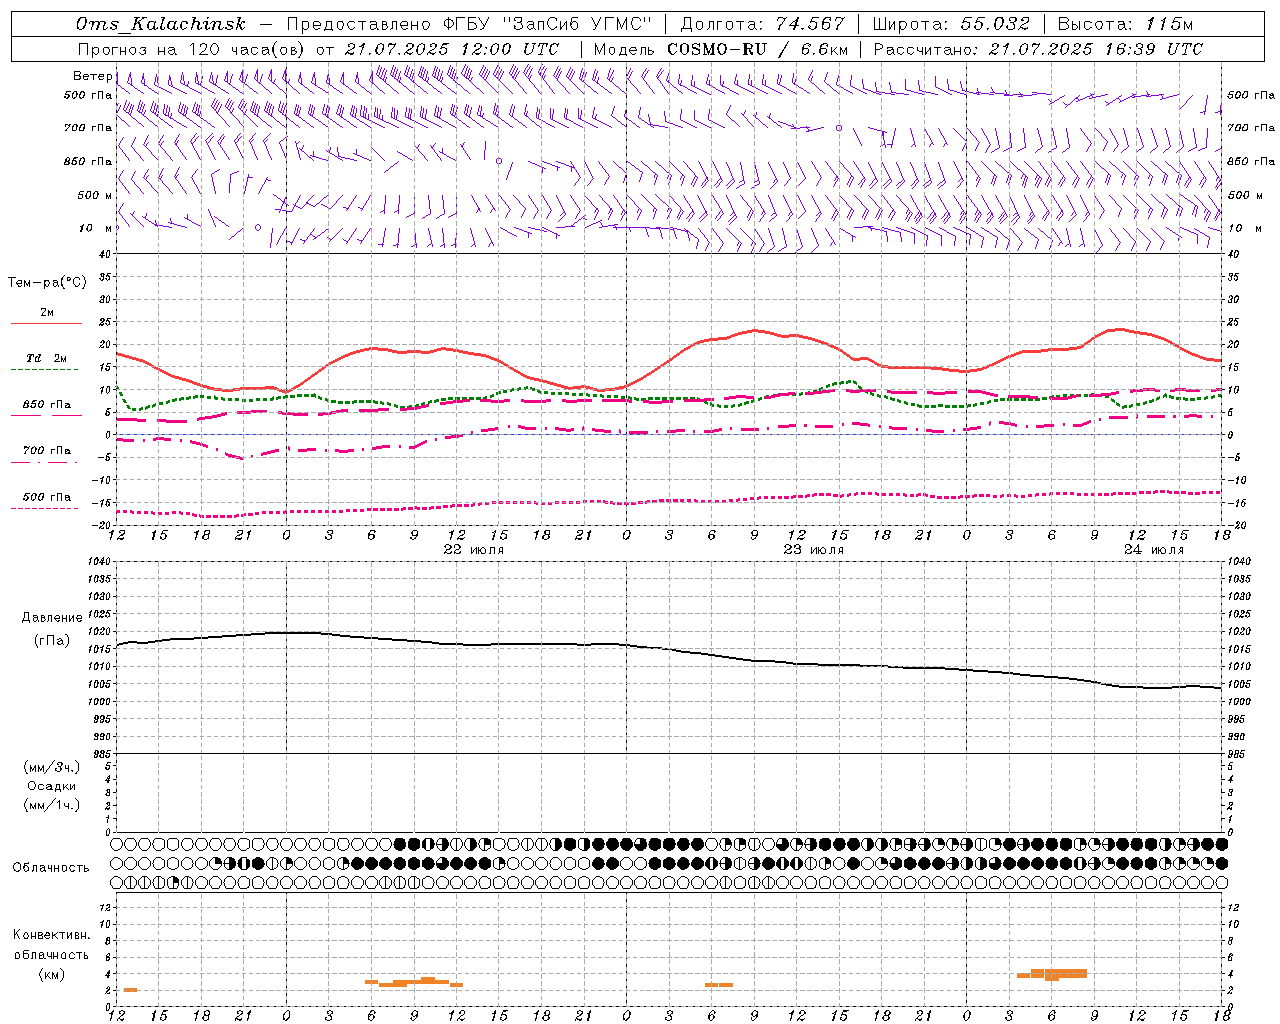This screenshot has width=1280, height=1024.
Task: Click left 850 гПа wind row label
Action: click(88, 161)
